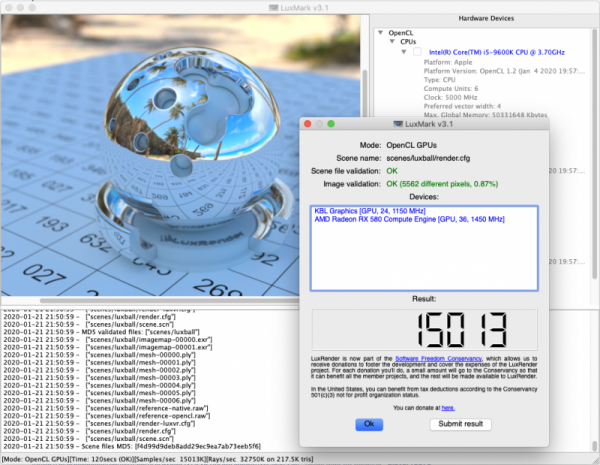The width and height of the screenshot is (600, 465).
Task: Click log line render-luxvr.cfg
Action: pyautogui.click(x=99, y=424)
